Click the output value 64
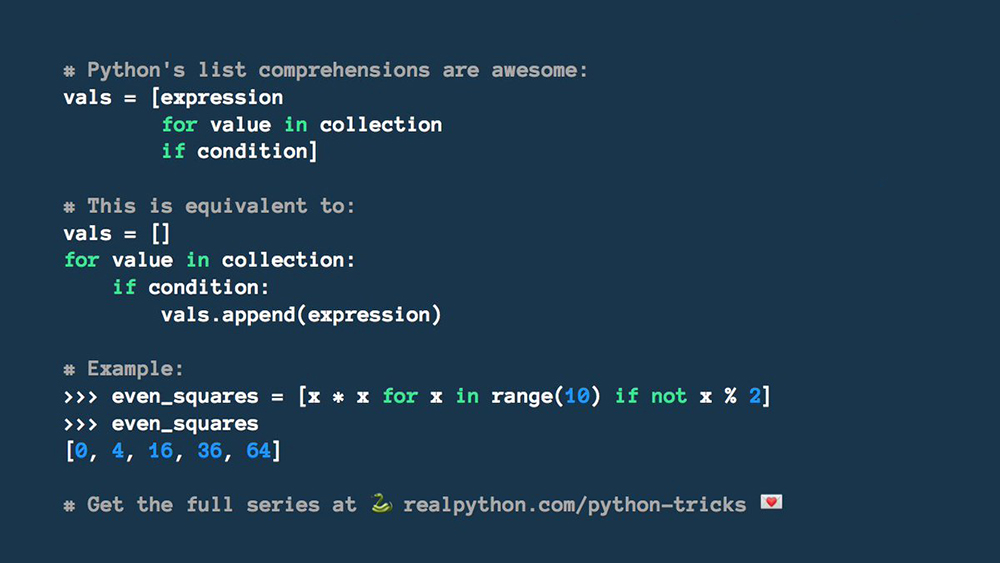The width and height of the screenshot is (1000, 563). 258,451
